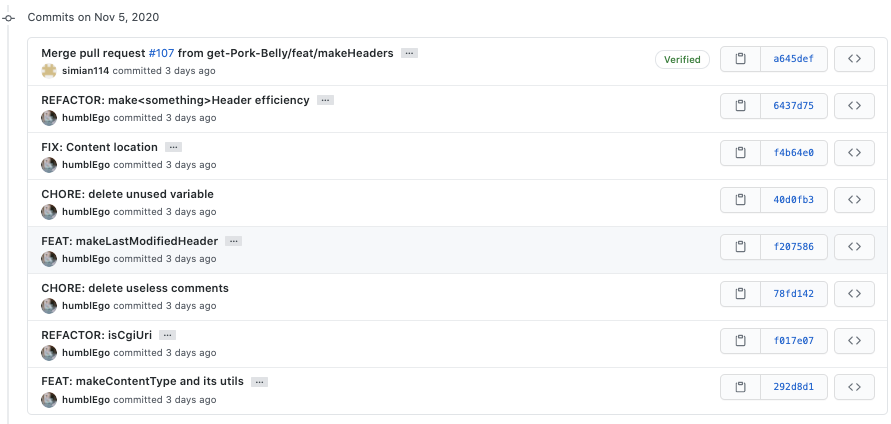The height and width of the screenshot is (424, 891).
Task: Open simian114 user avatar
Action: (49, 71)
